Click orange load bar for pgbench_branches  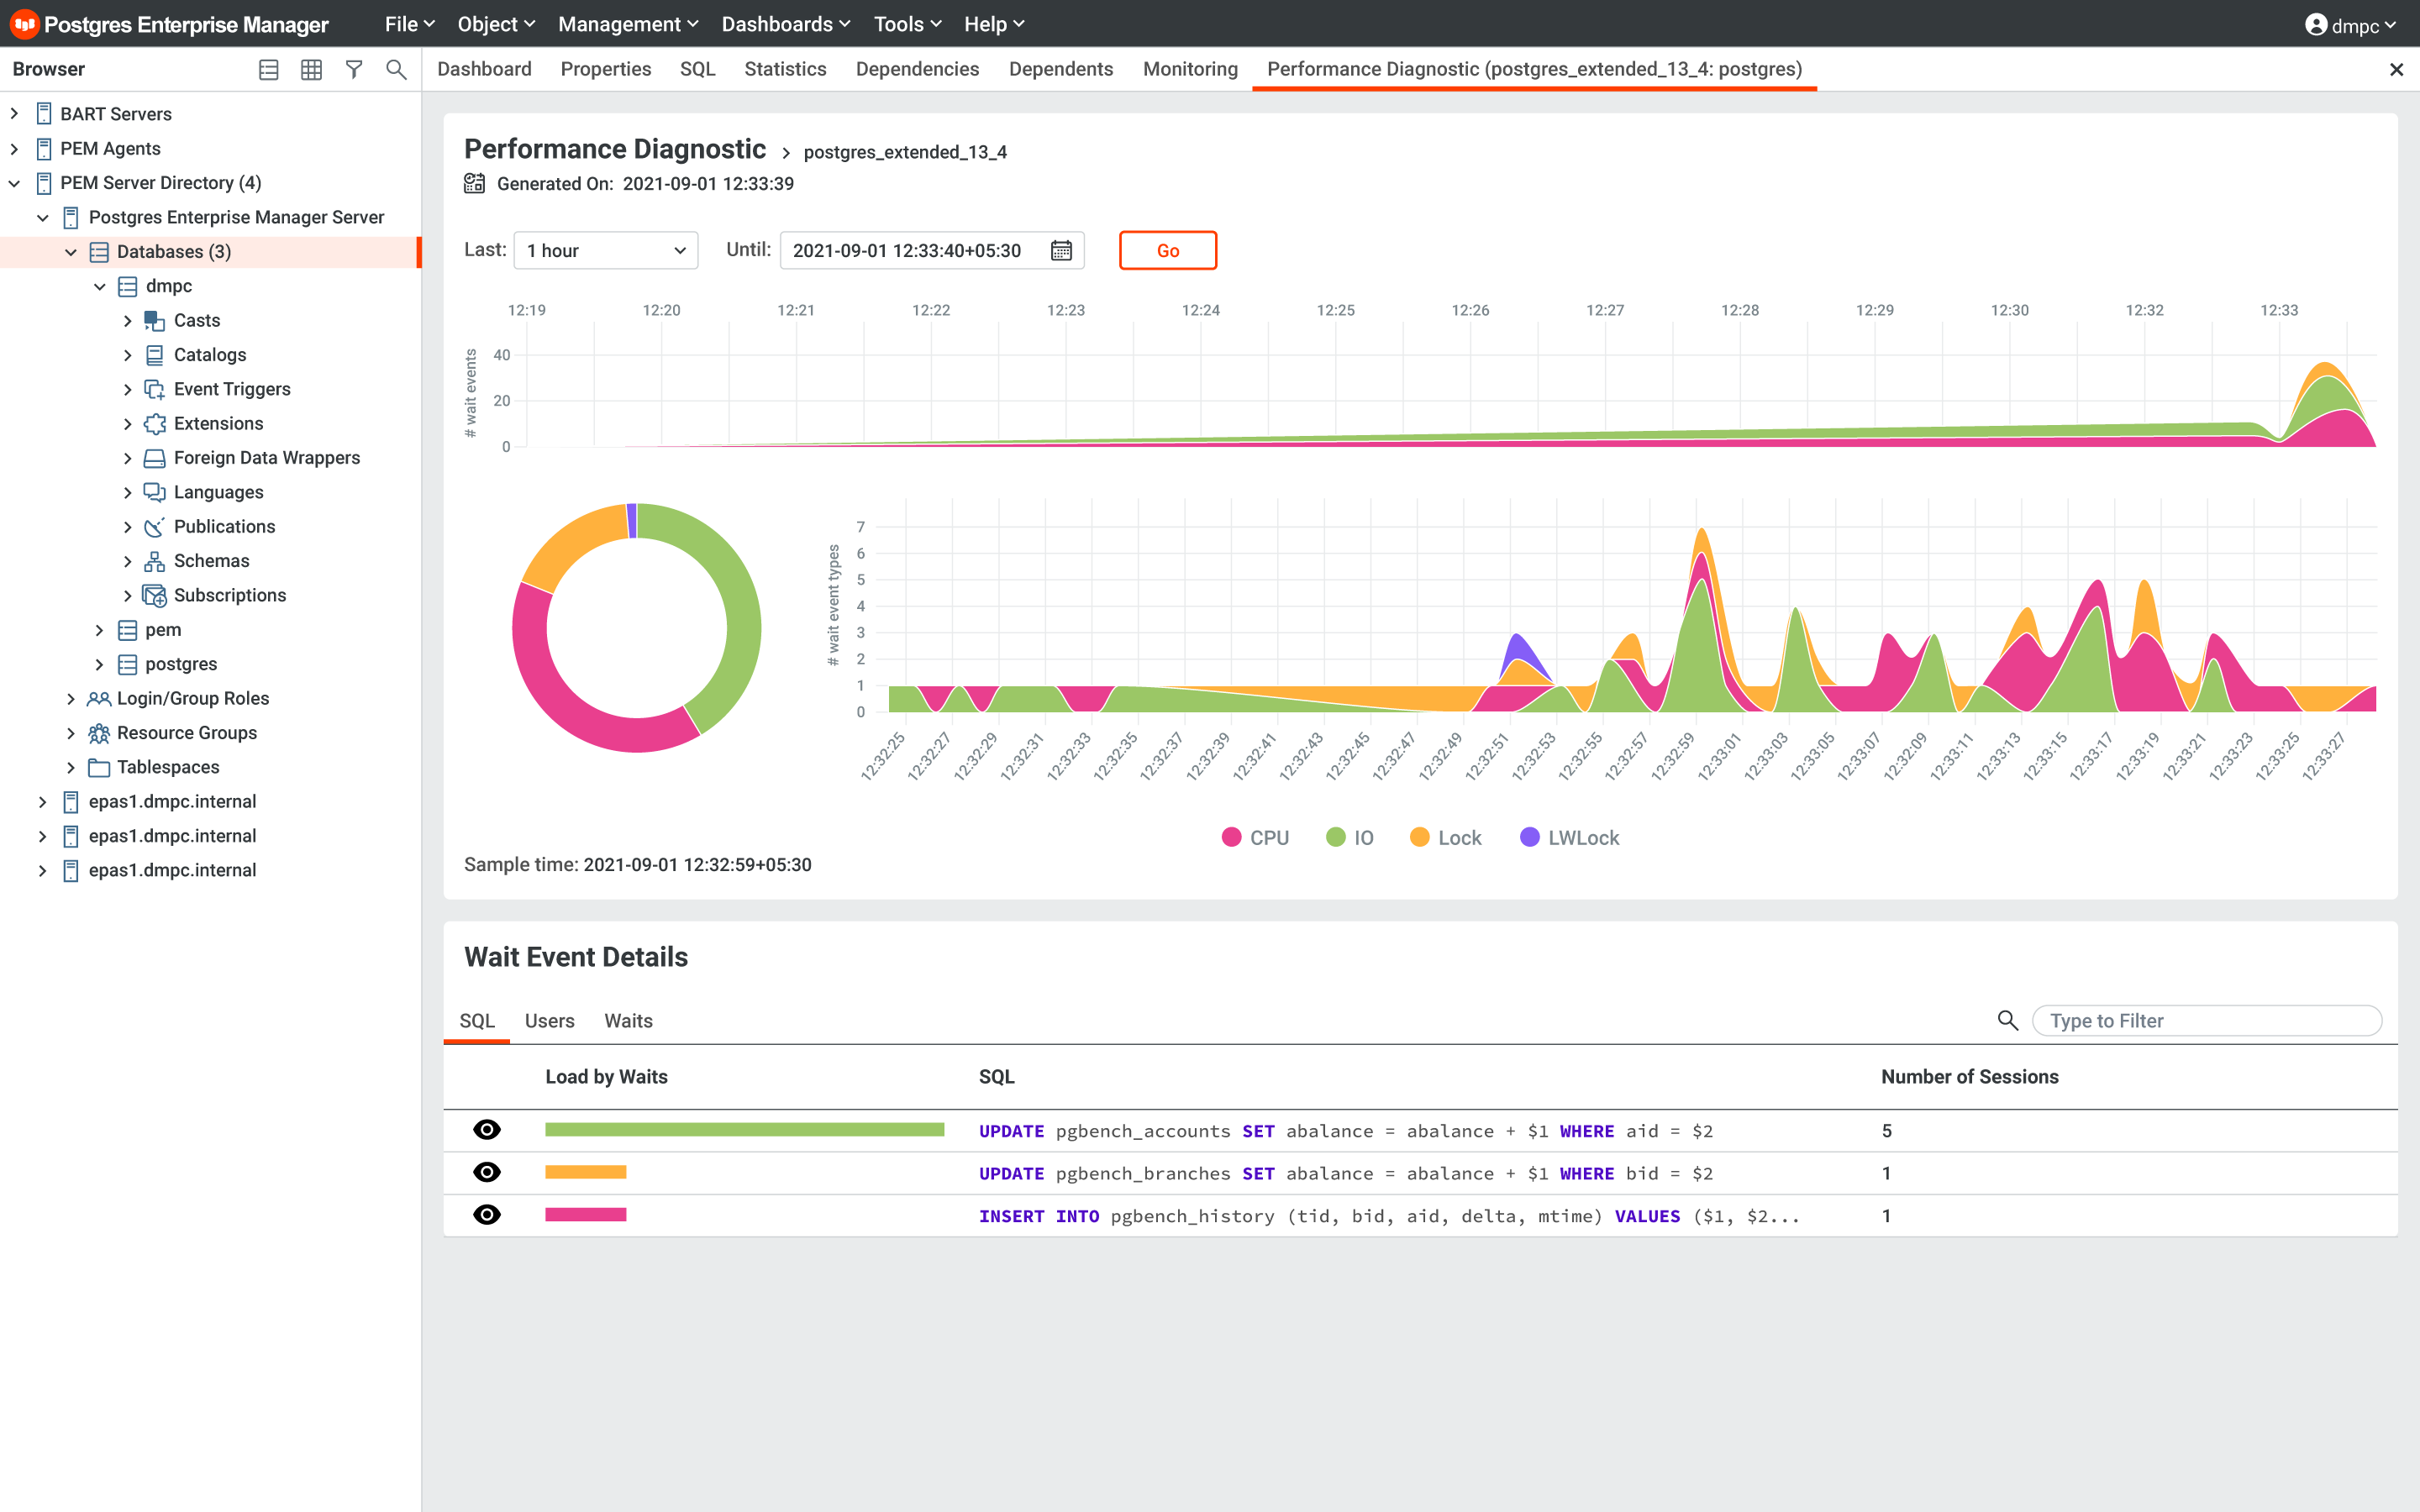tap(585, 1172)
